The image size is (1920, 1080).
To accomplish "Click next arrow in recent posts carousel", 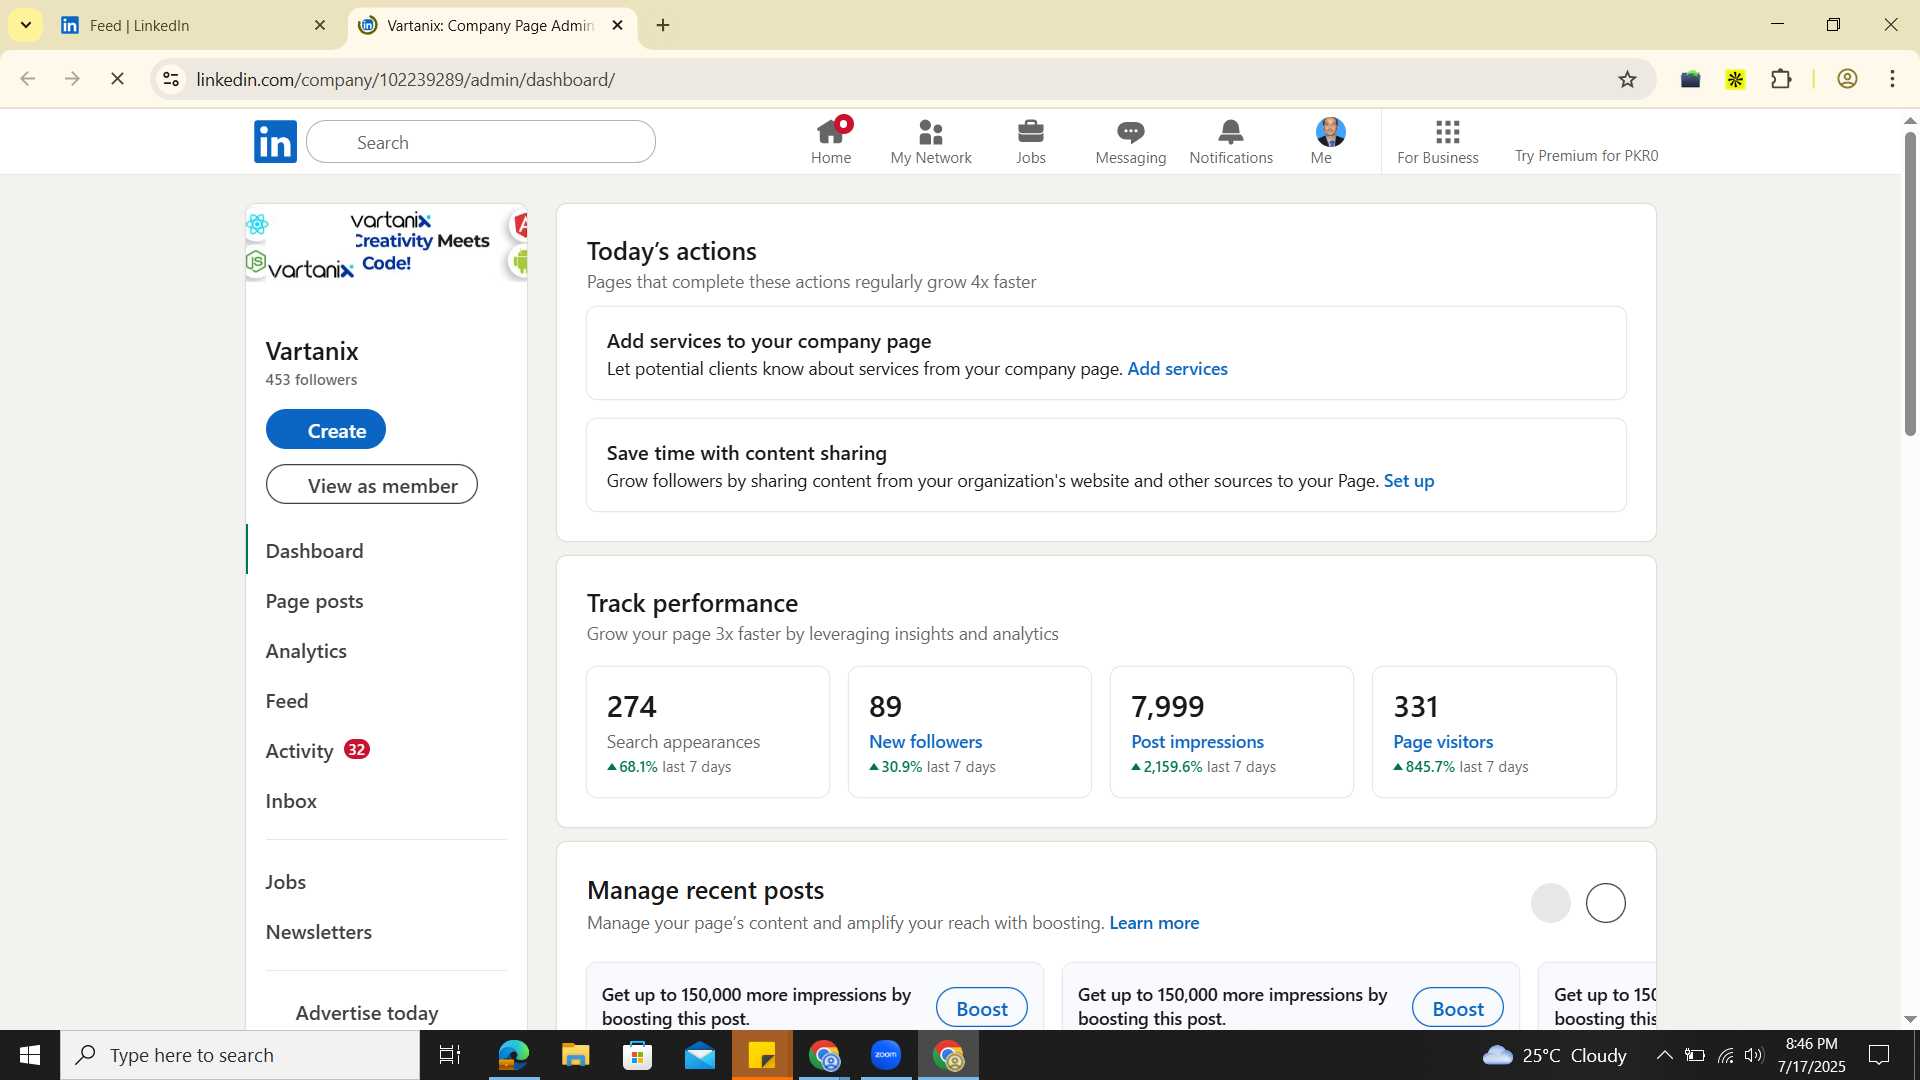I will click(x=1606, y=903).
